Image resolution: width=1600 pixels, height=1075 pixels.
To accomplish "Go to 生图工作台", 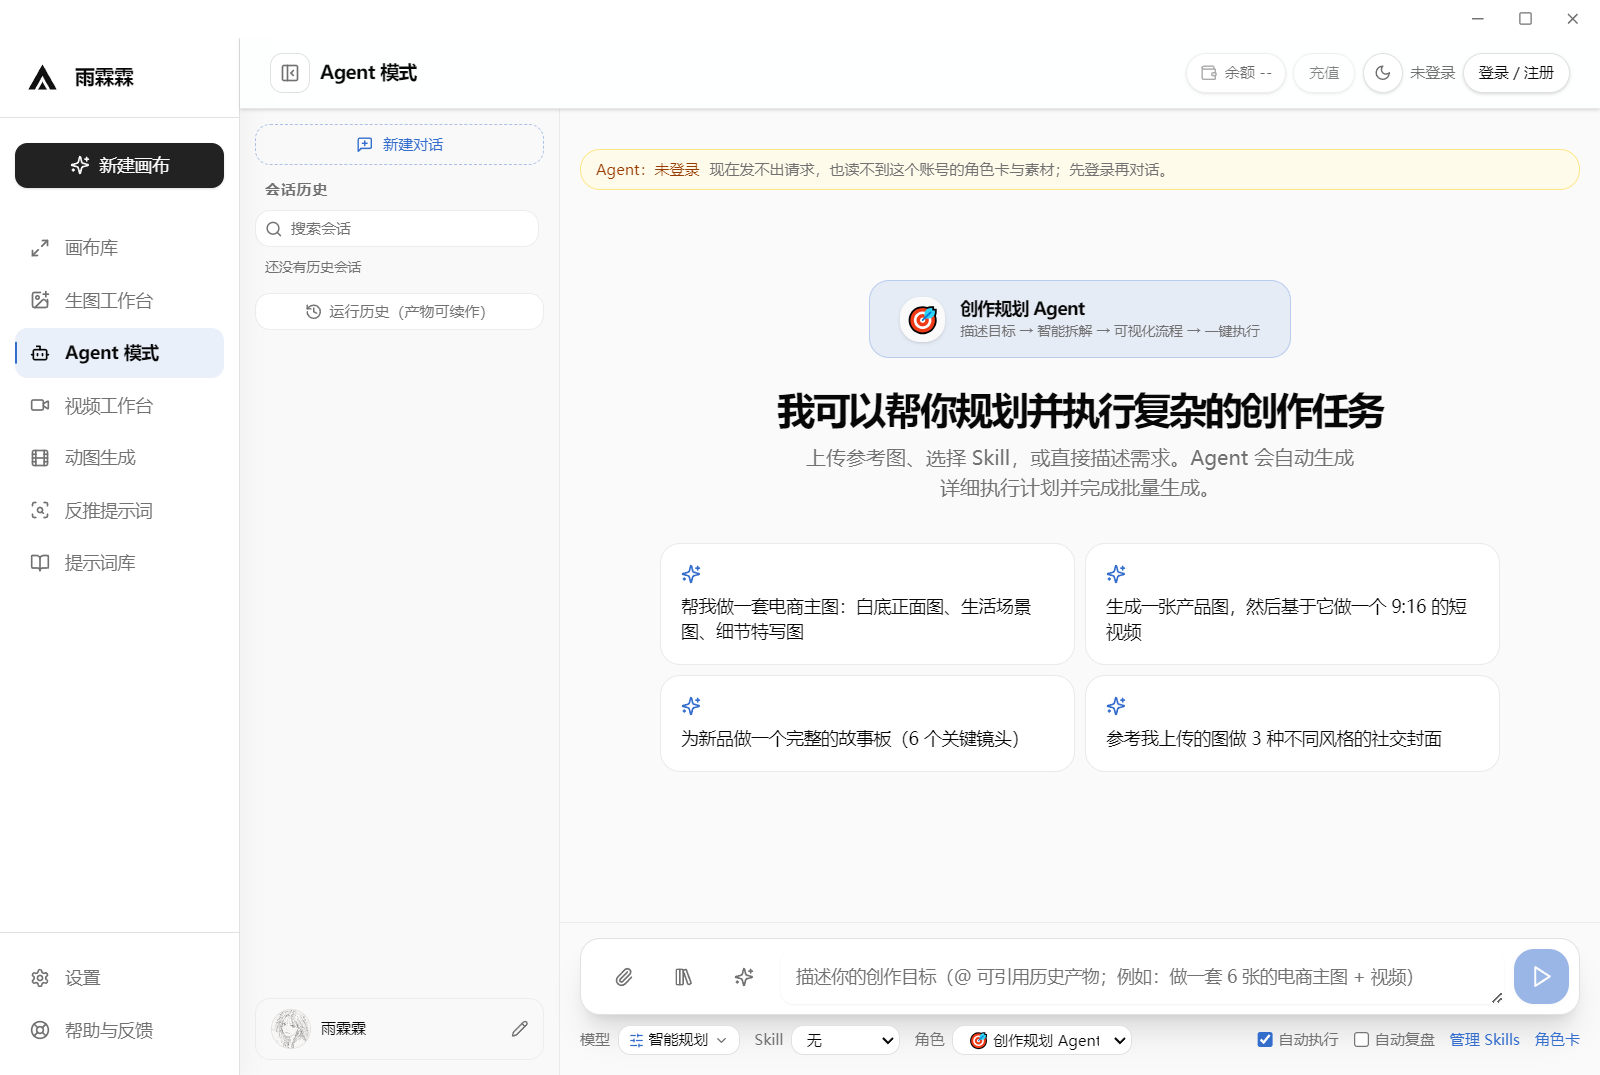I will pyautogui.click(x=119, y=300).
